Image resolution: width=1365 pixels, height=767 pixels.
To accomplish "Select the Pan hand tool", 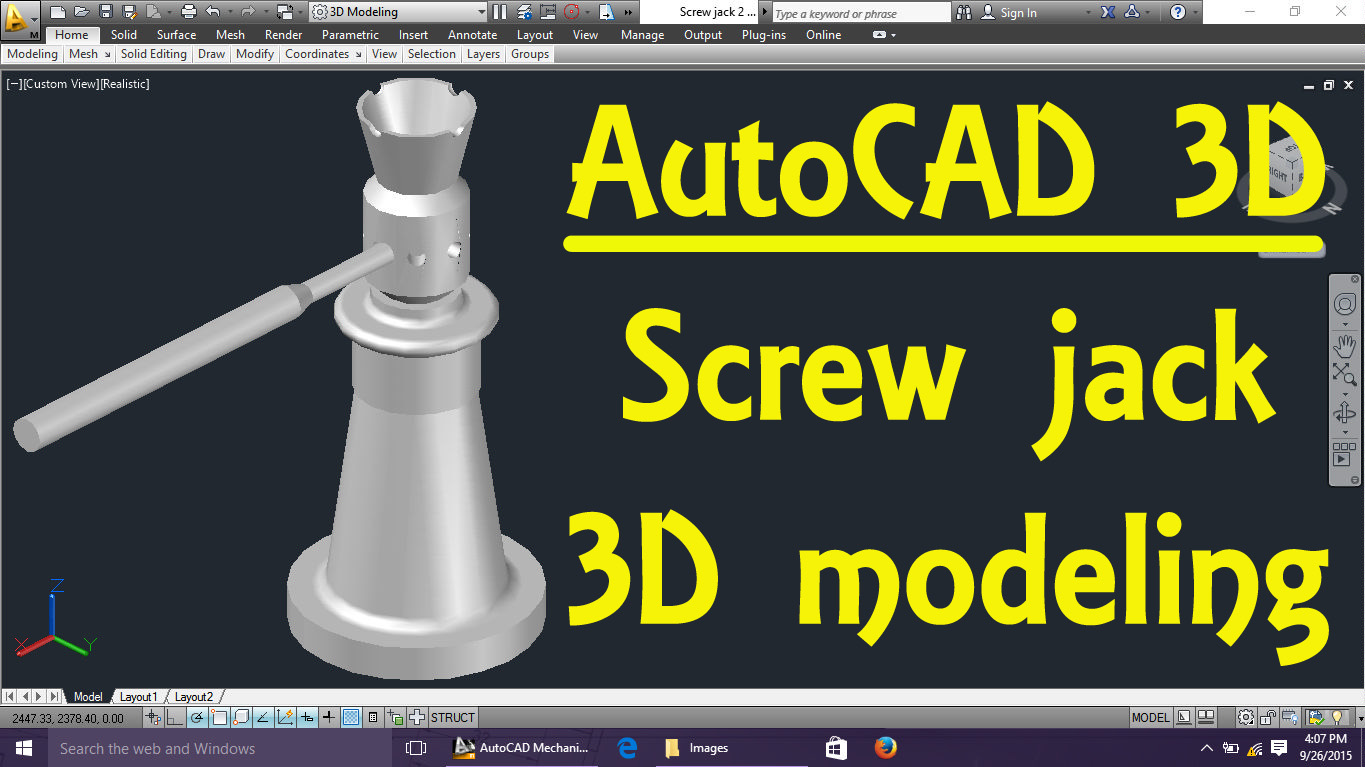I will [1345, 346].
